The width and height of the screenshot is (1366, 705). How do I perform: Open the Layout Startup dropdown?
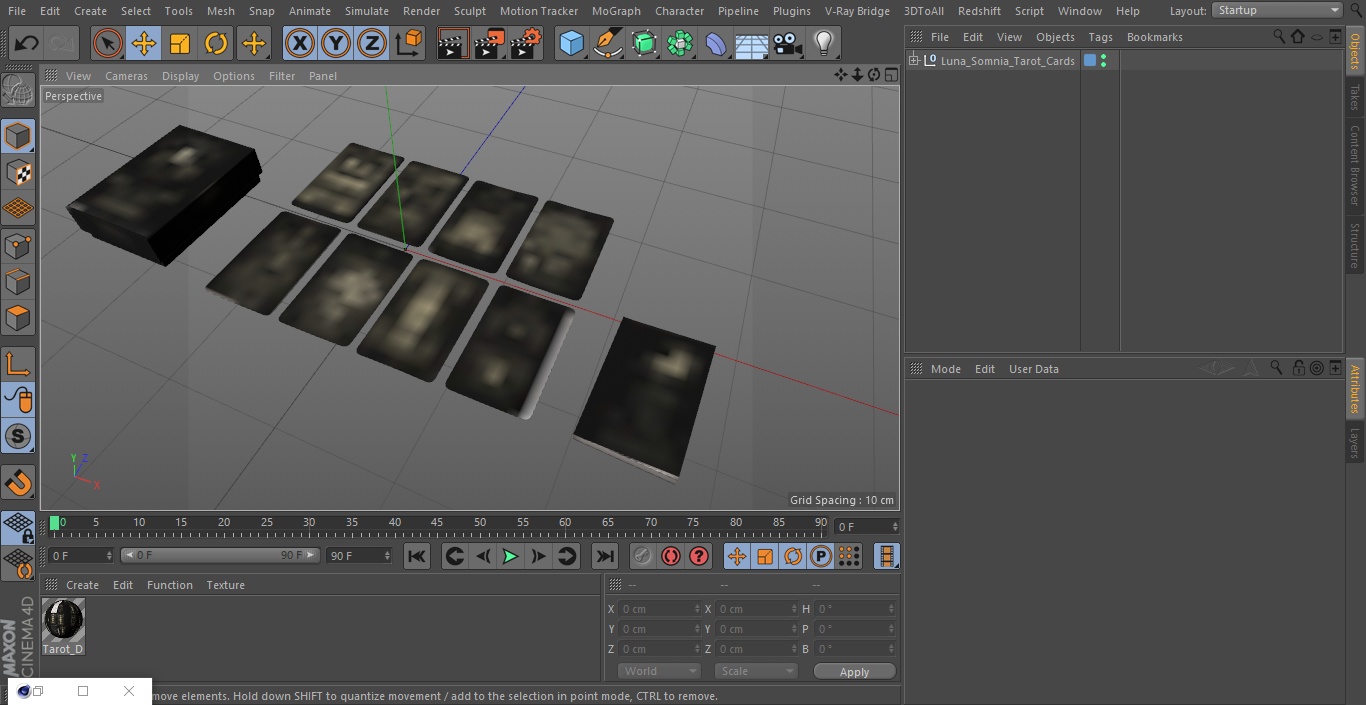[x=1278, y=10]
